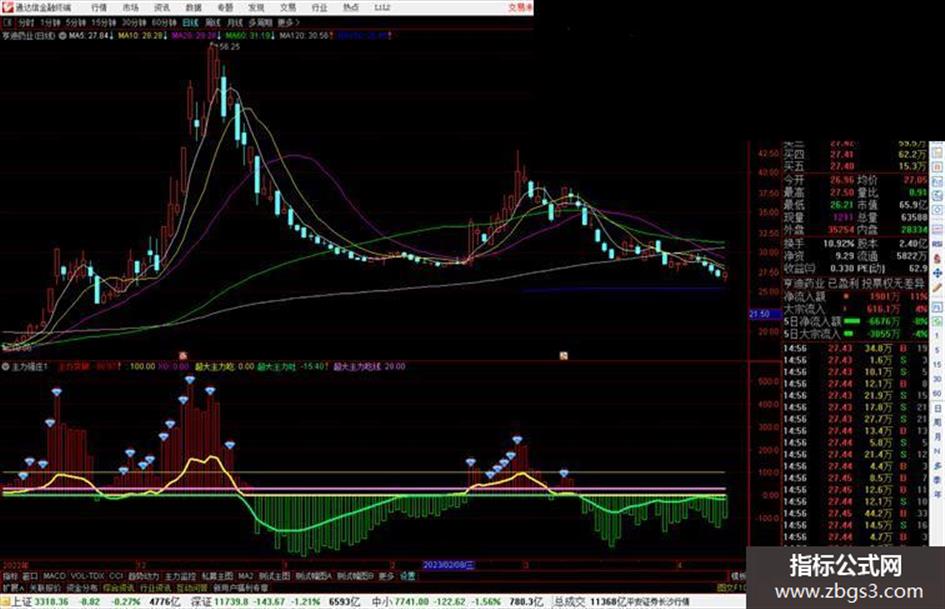Select the 年 button in right sidebar
945x609 pixels.
(x=937, y=494)
